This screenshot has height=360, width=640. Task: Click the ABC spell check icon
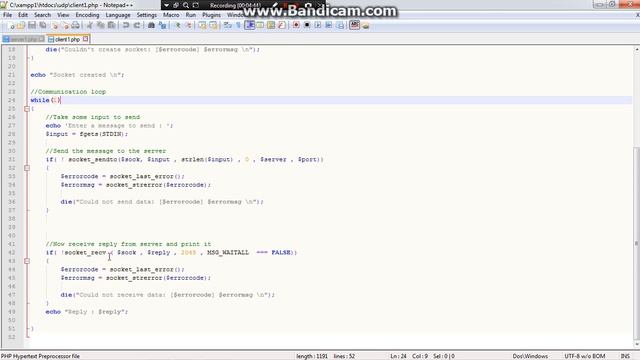tap(354, 25)
